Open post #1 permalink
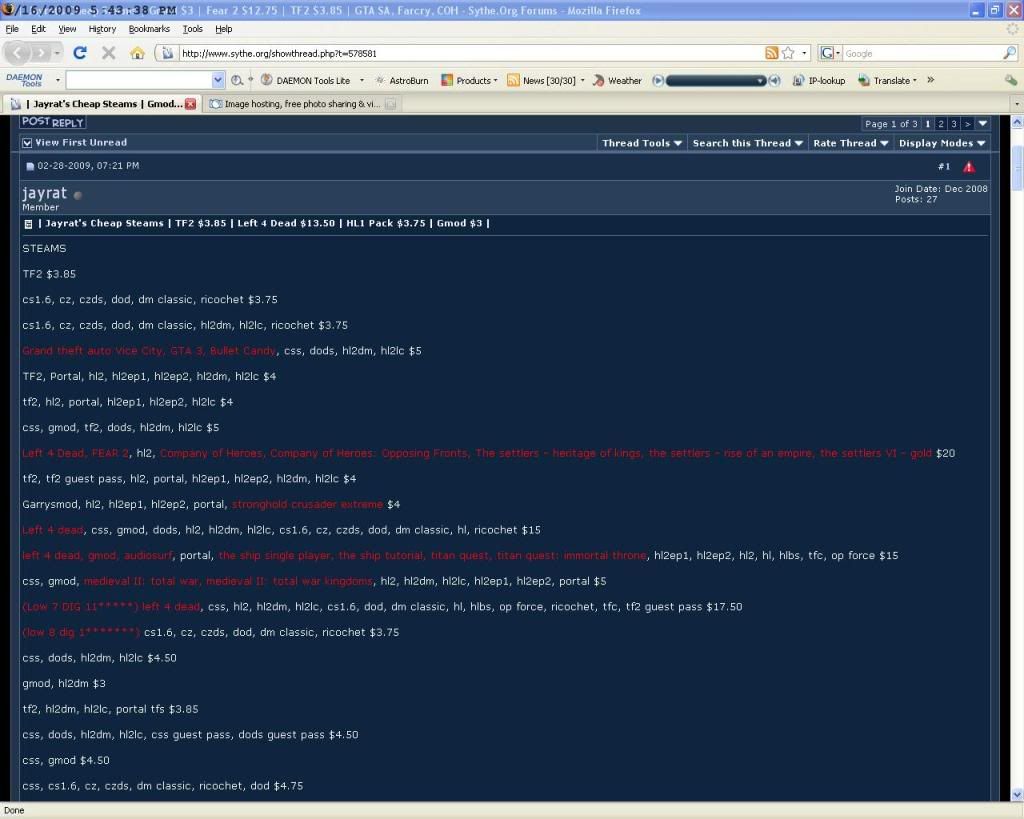The height and width of the screenshot is (819, 1024). pos(944,167)
